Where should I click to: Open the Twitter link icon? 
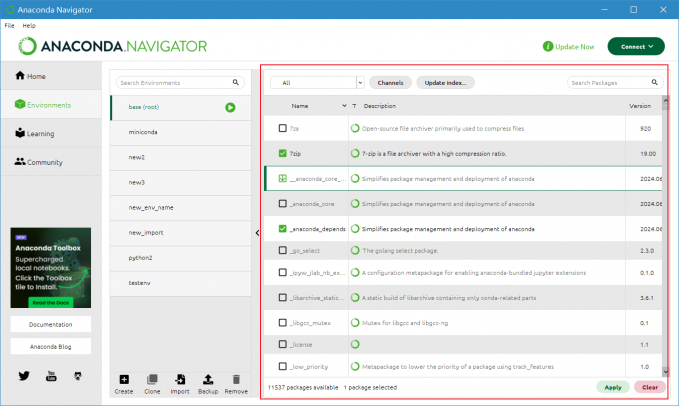pyautogui.click(x=24, y=376)
